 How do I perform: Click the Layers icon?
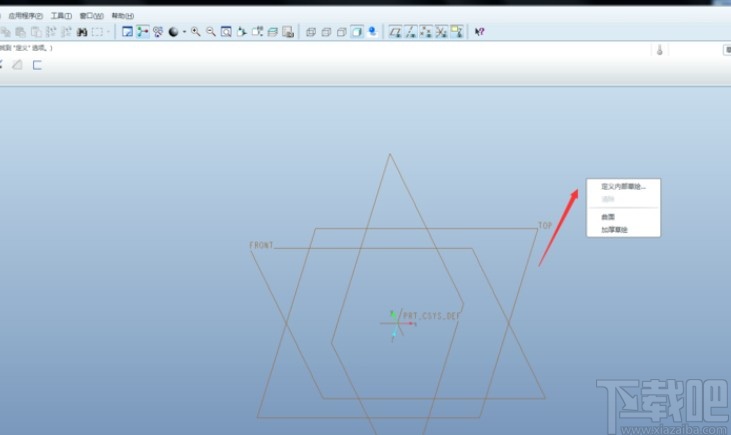273,32
